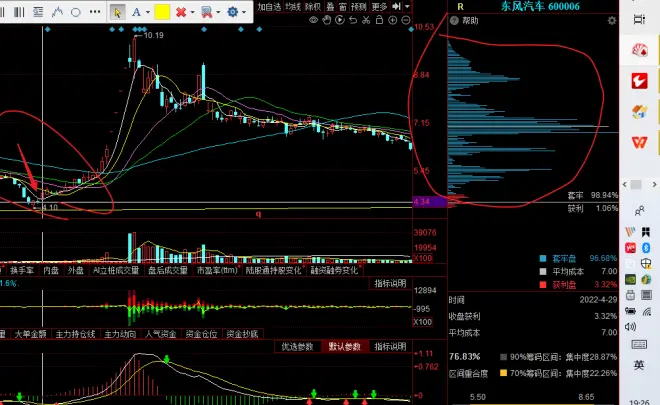This screenshot has width=660, height=405.
Task: Switch to the 换手率 indicator tab
Action: click(22, 270)
